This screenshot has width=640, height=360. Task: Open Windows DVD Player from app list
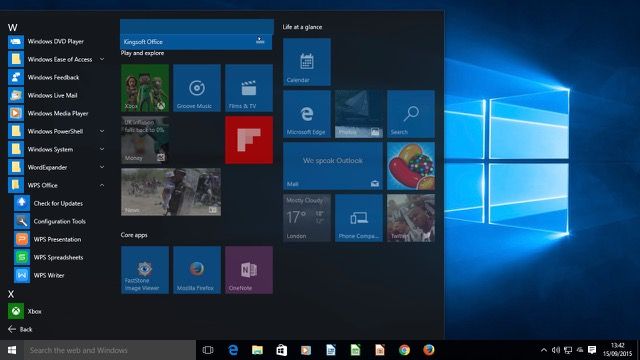click(56, 41)
